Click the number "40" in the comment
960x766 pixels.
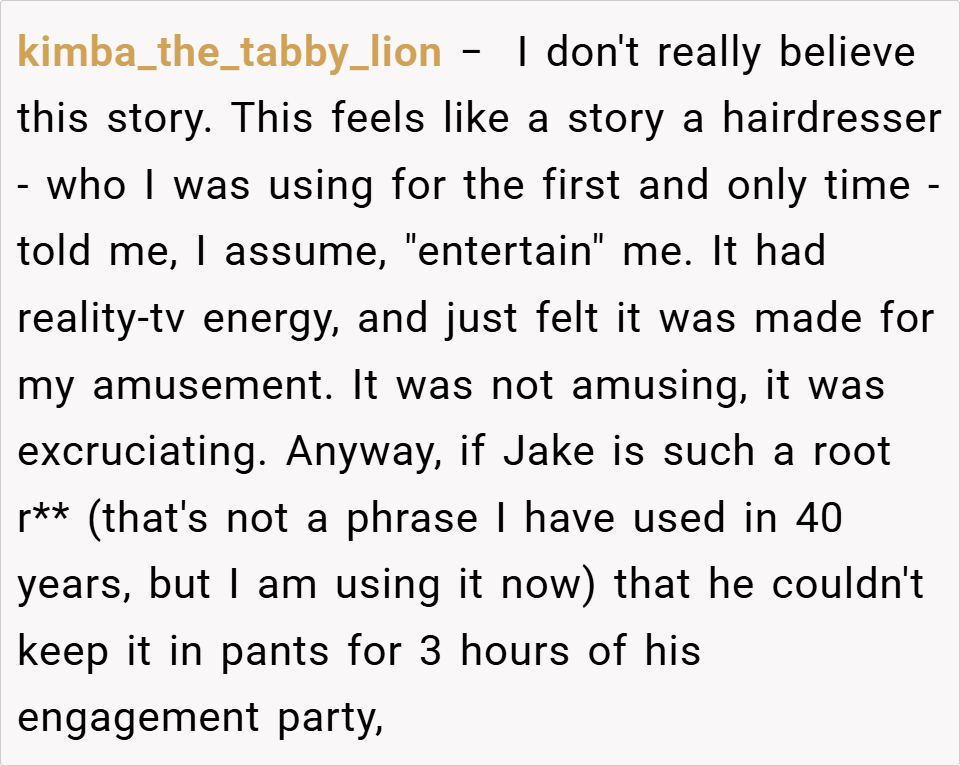click(x=820, y=518)
